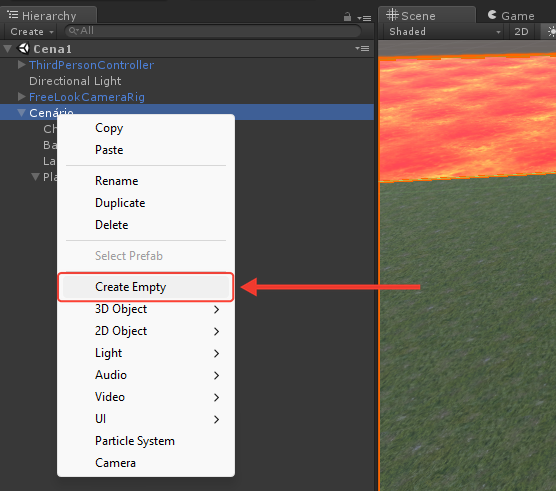Viewport: 556px width, 491px height.
Task: Click the Hierarchy panel lock icon
Action: pos(347,17)
